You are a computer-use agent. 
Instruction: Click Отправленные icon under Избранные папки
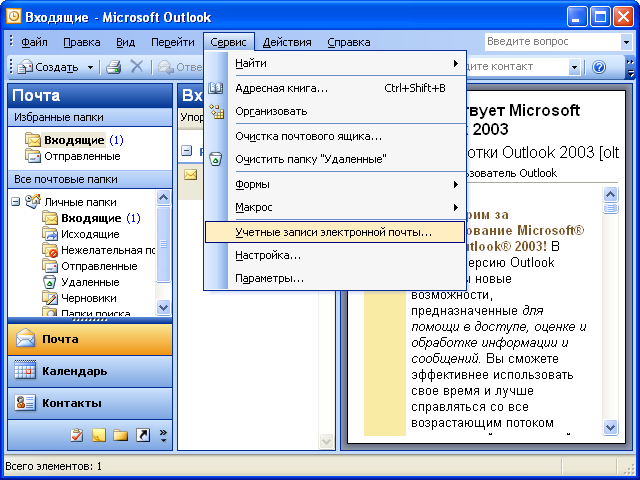33,156
